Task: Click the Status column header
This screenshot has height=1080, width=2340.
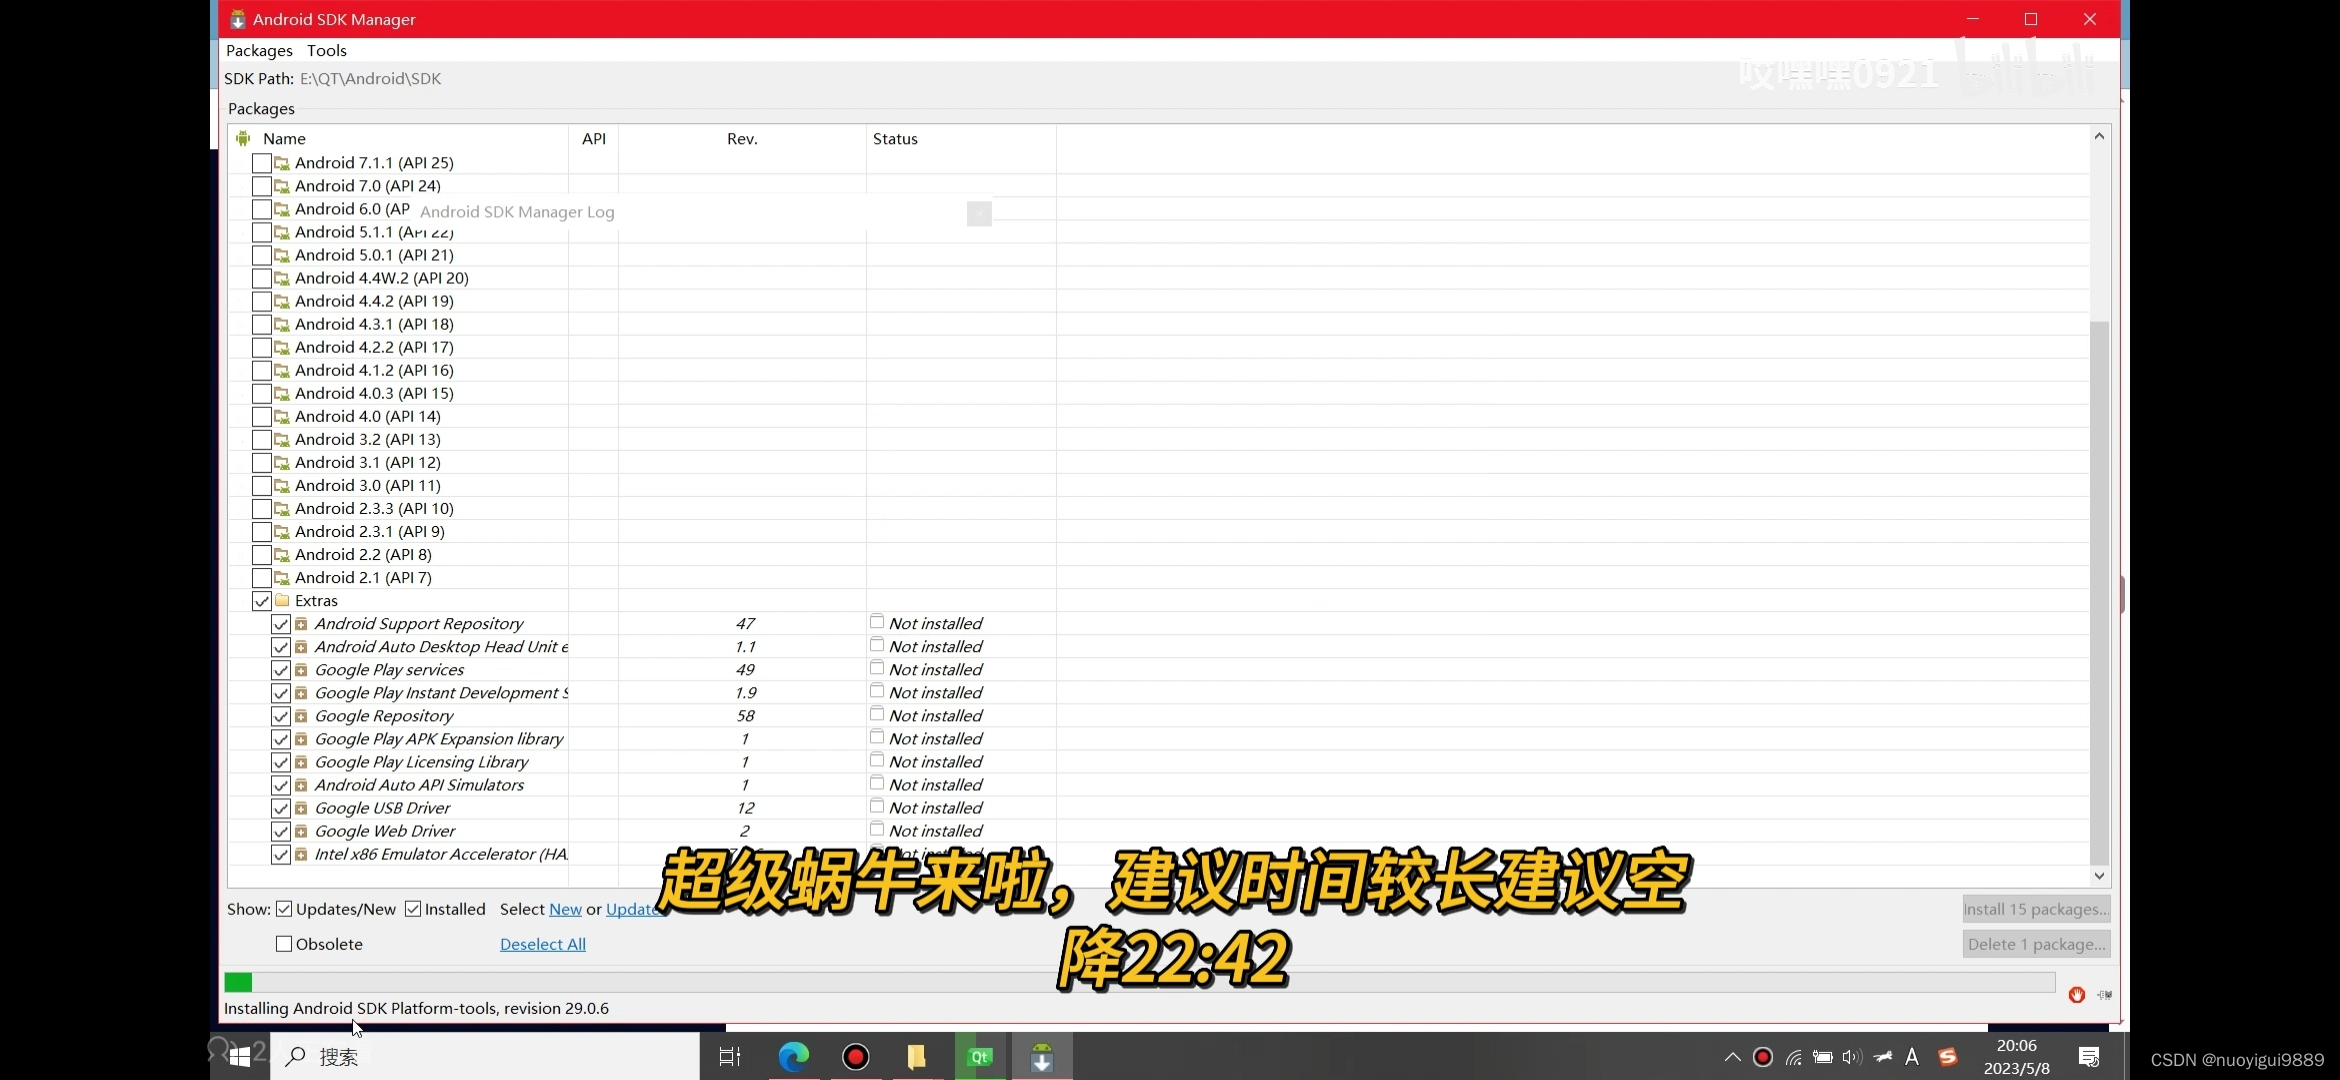Action: pos(961,138)
